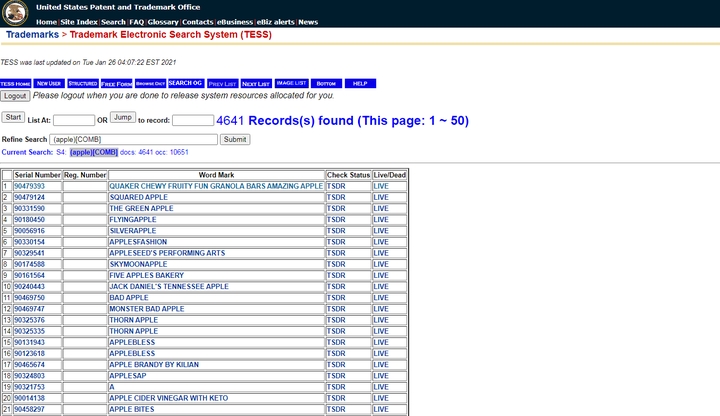Click the USPTO seal logo
The width and height of the screenshot is (720, 416).
click(16, 13)
